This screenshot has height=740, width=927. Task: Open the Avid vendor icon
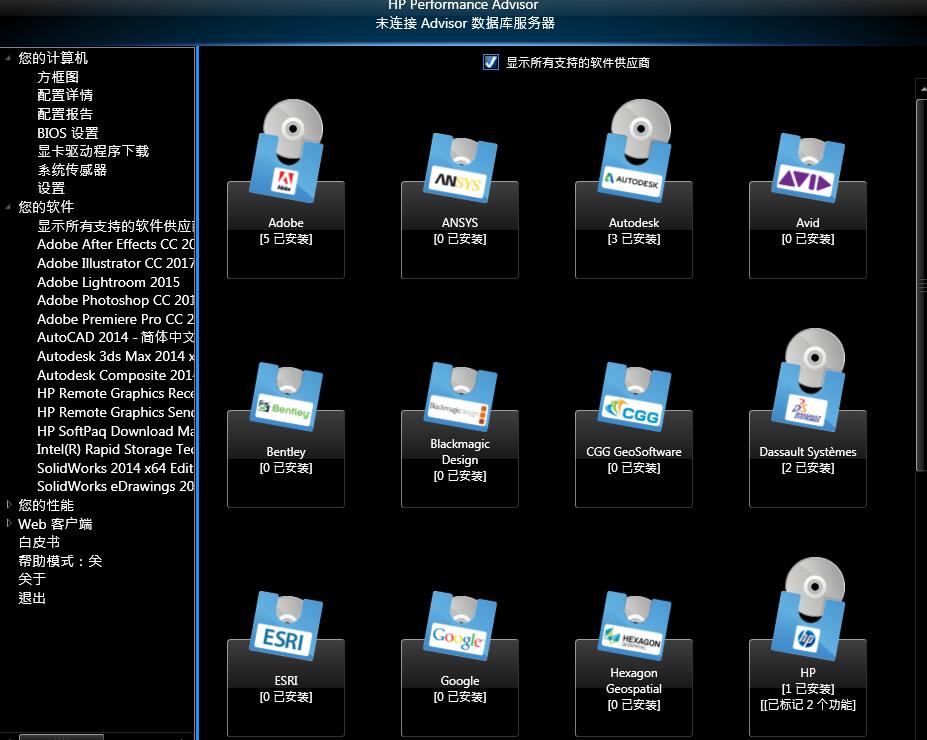(x=808, y=167)
